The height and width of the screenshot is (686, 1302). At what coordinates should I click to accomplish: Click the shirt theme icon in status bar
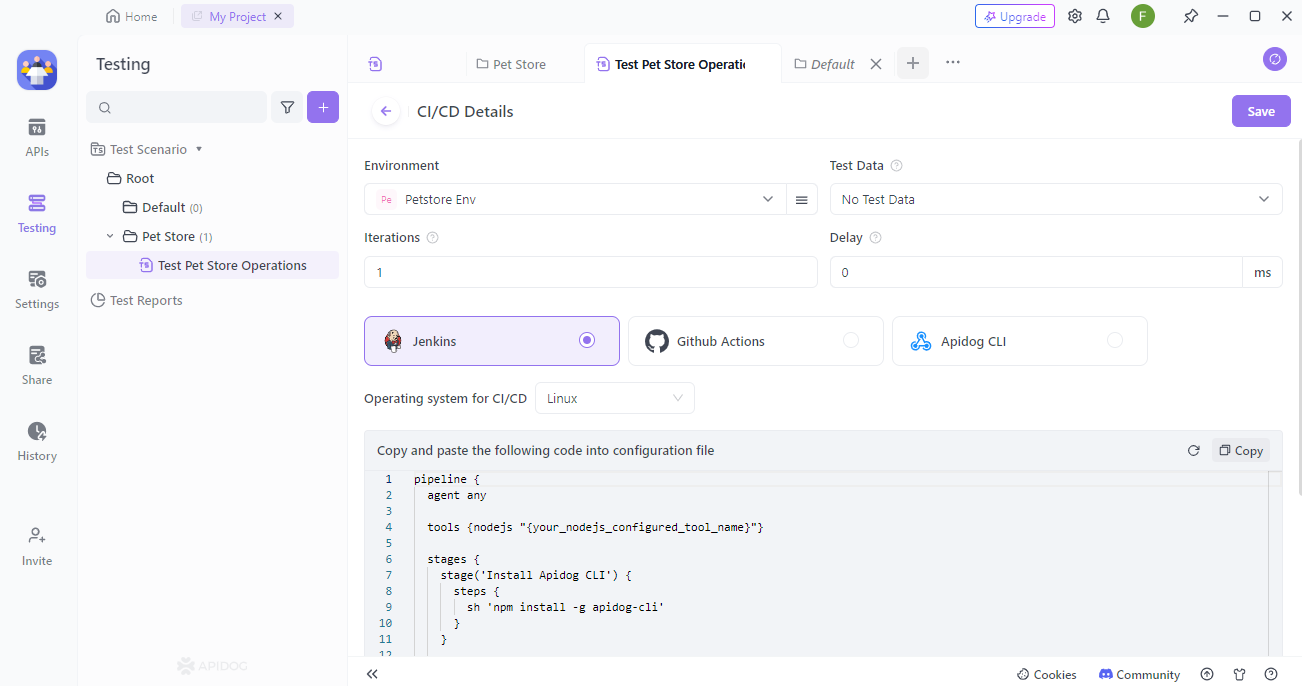[1239, 674]
